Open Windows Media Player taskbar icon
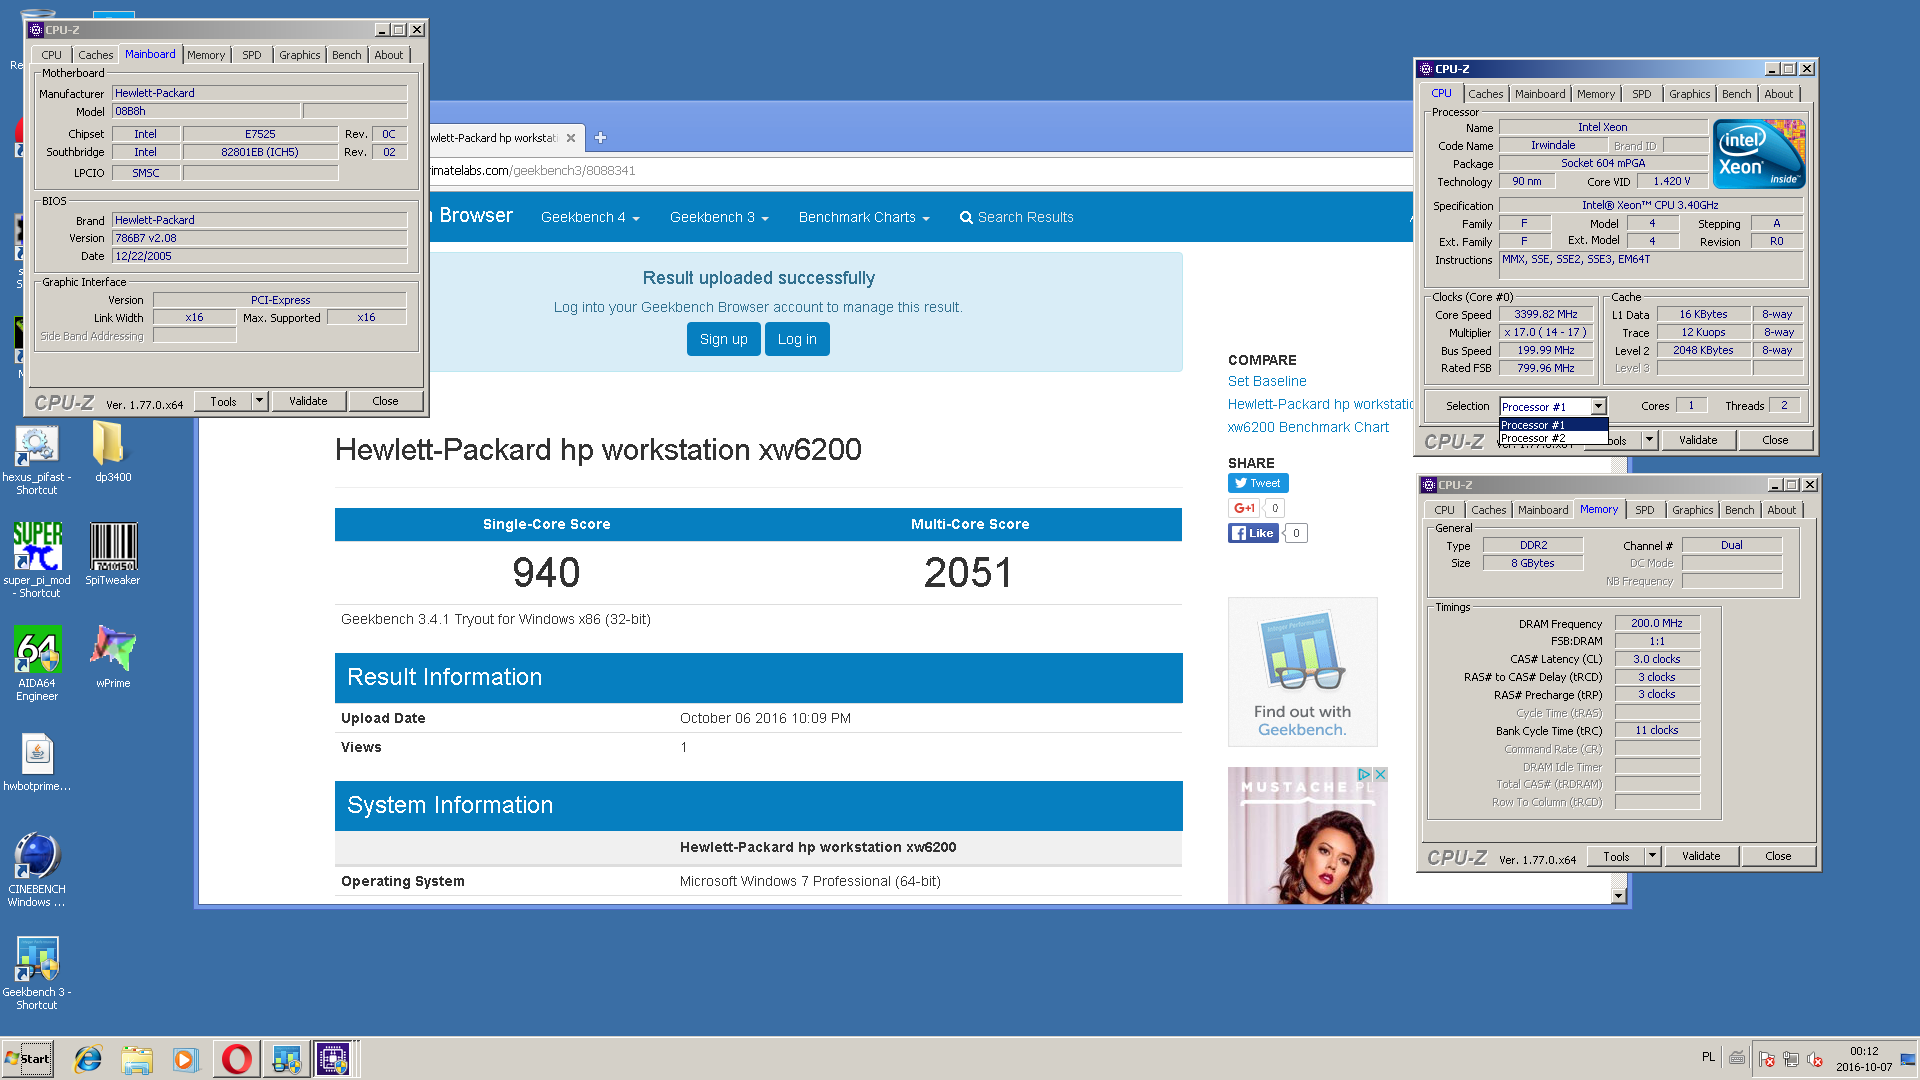Image resolution: width=1920 pixels, height=1080 pixels. (x=186, y=1058)
